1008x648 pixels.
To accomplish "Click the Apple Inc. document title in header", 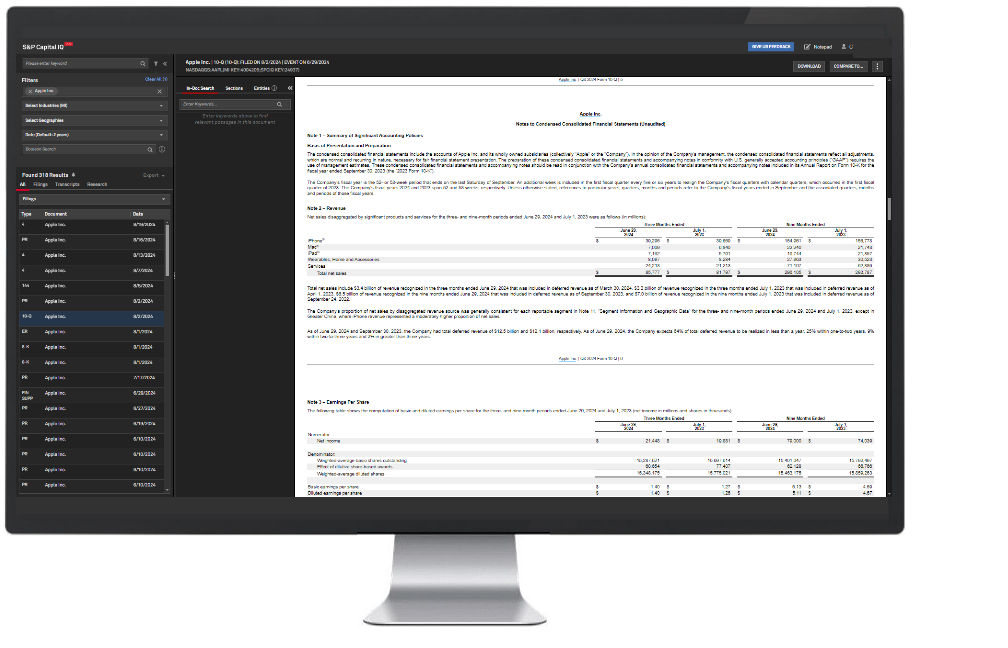I will coord(197,62).
